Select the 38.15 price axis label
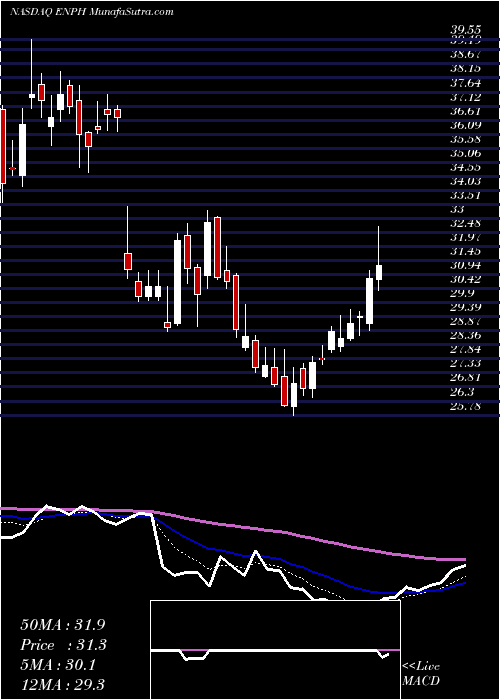The width and height of the screenshot is (500, 700). tap(465, 68)
